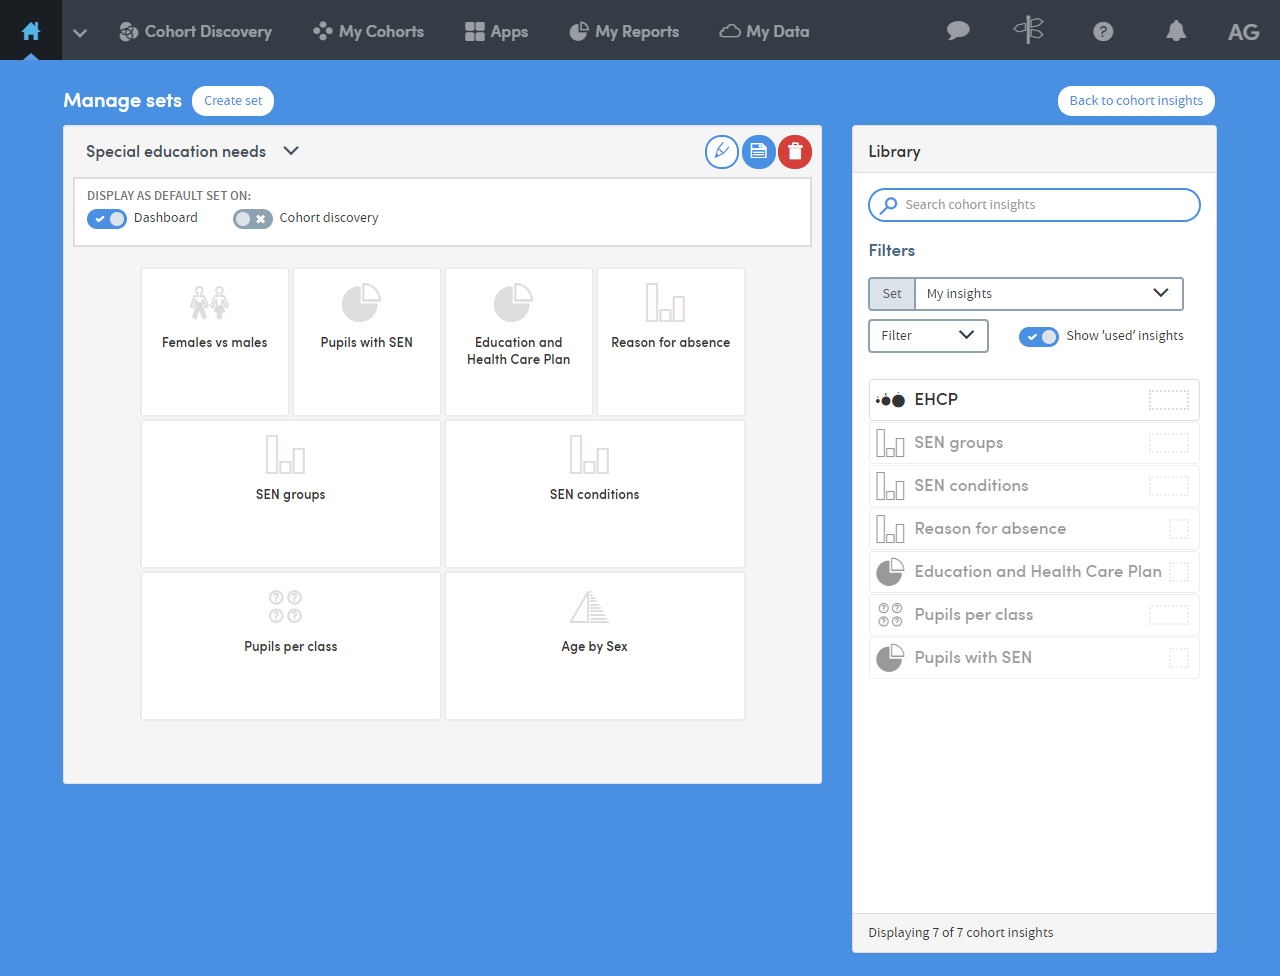The width and height of the screenshot is (1280, 976).
Task: Open the help question mark icon
Action: tap(1103, 31)
